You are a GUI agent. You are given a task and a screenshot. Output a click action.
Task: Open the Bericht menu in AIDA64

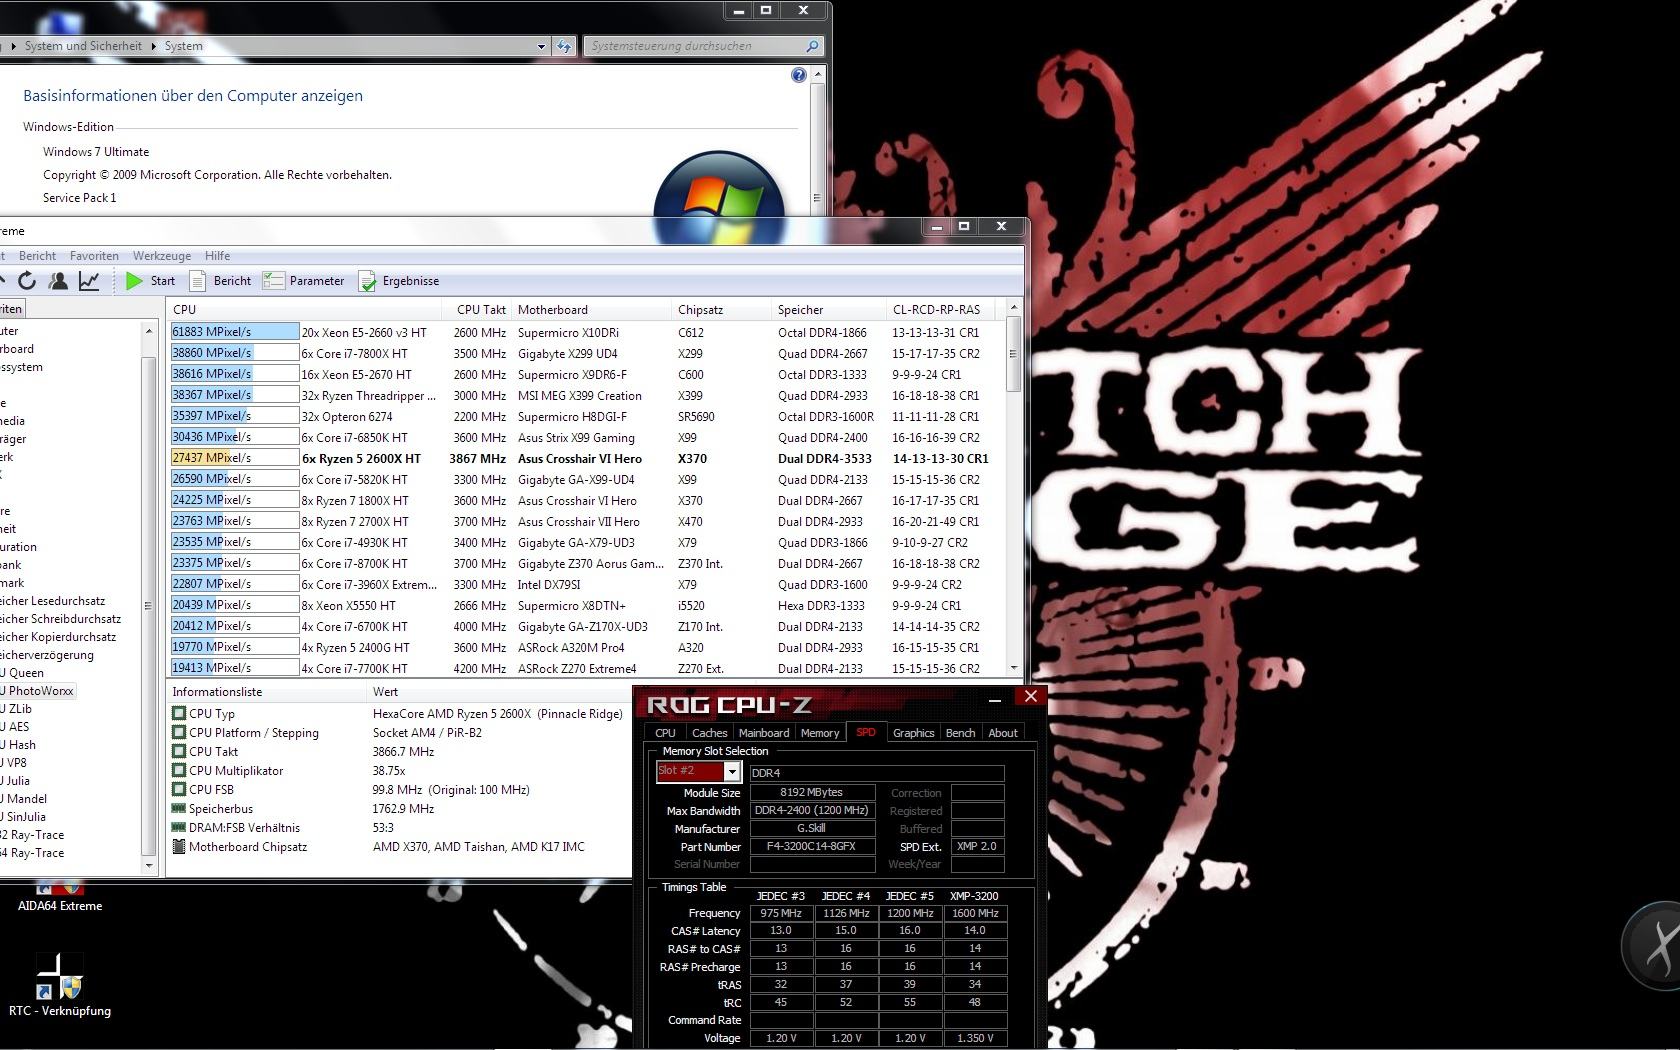point(37,256)
